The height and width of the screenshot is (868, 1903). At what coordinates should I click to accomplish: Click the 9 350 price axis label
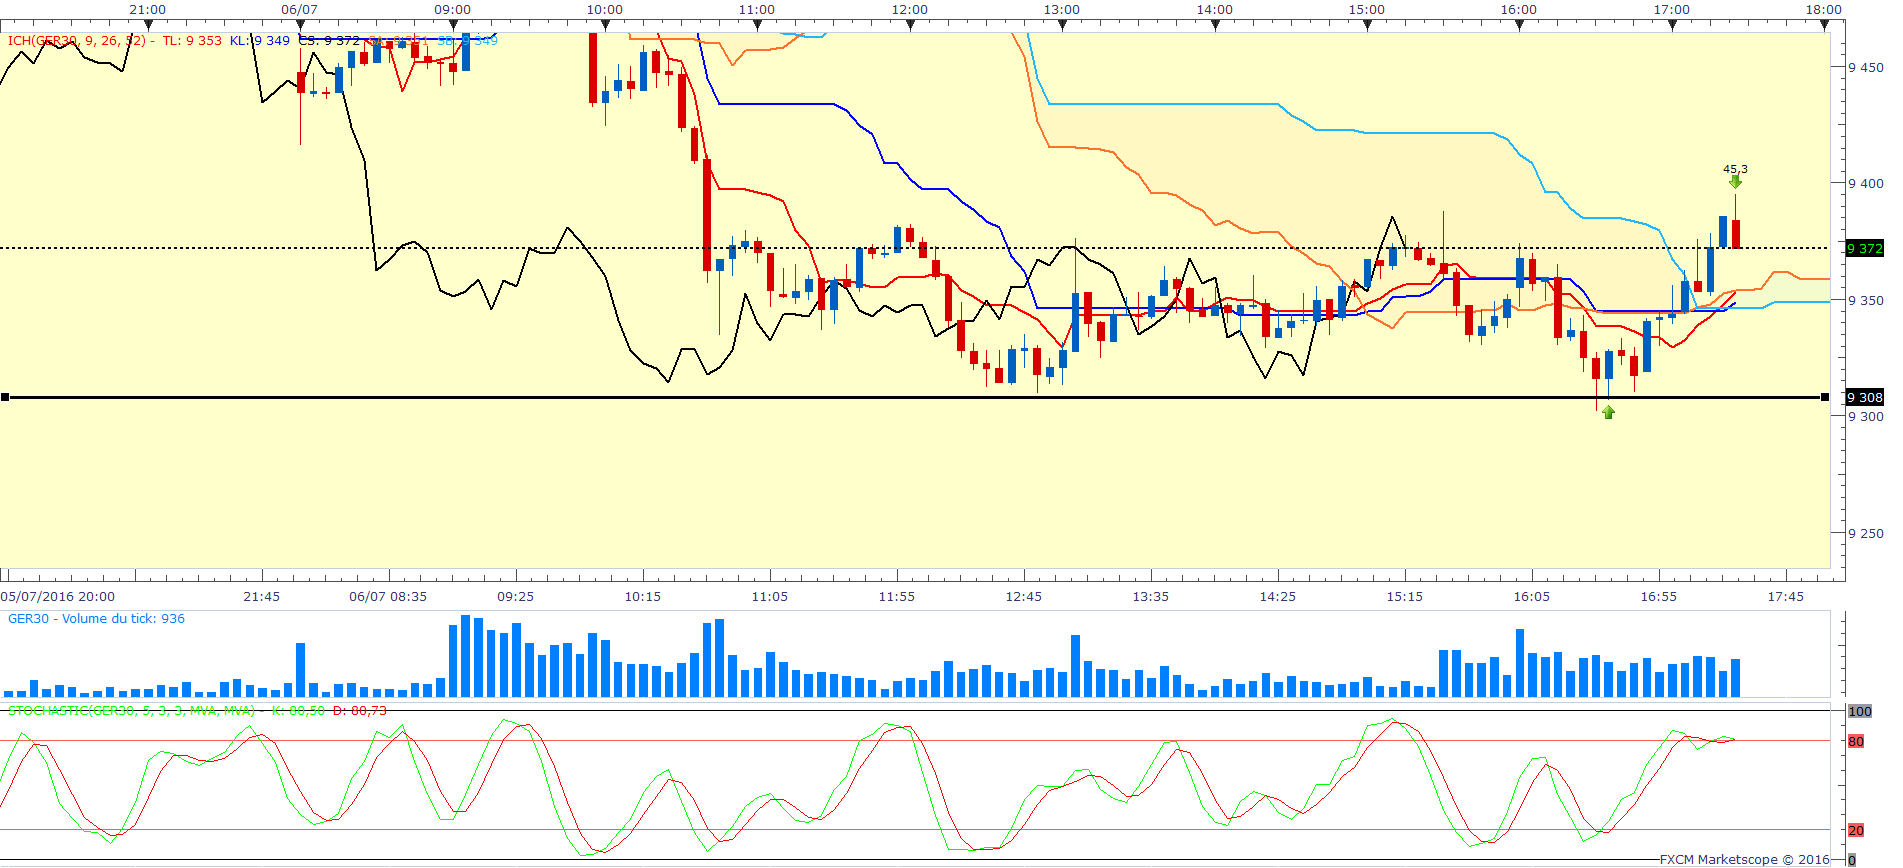(1866, 301)
